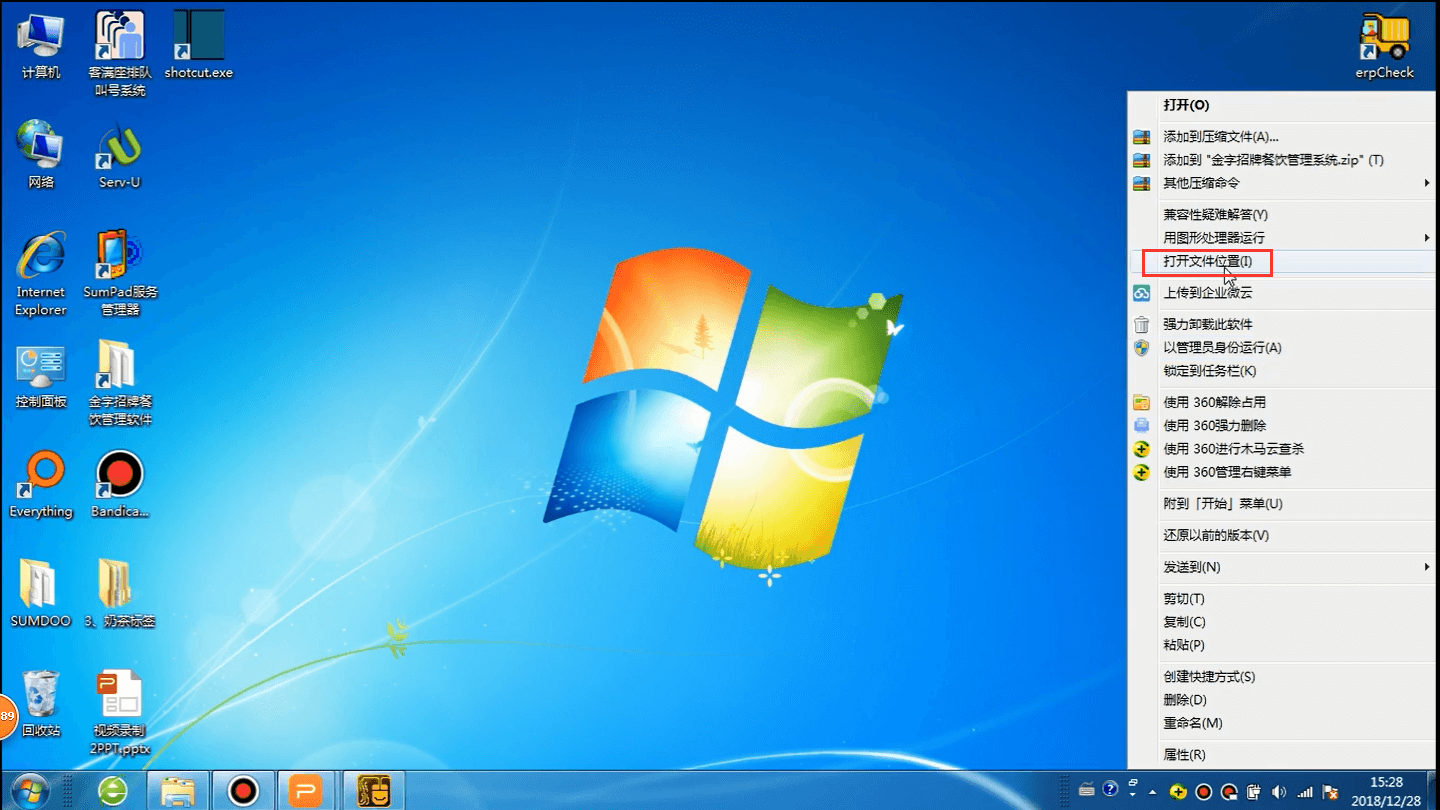1440x810 pixels.
Task: Choose 还原以前的版本(V)
Action: click(x=1282, y=536)
